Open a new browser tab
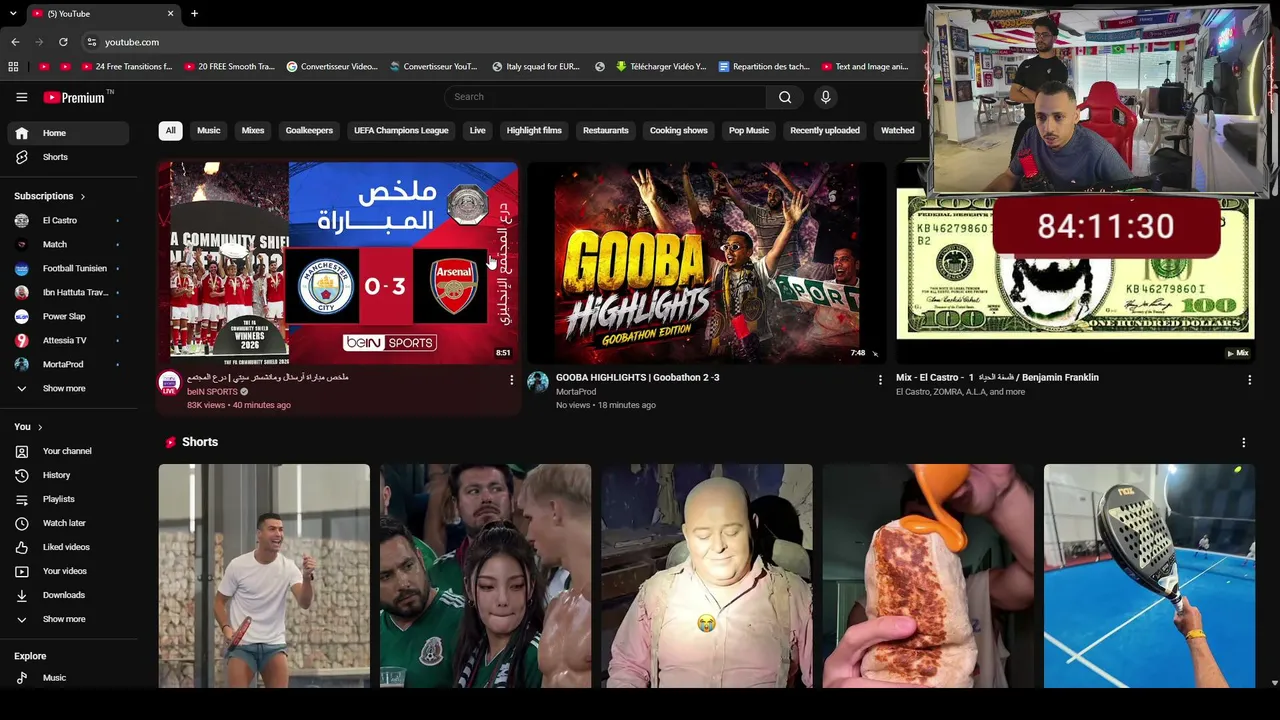 (x=194, y=14)
